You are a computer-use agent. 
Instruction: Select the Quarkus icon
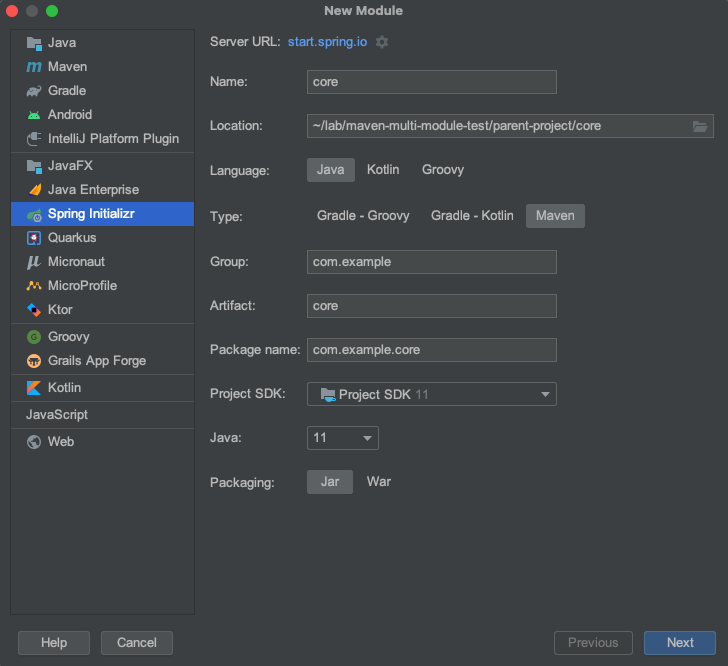34,238
